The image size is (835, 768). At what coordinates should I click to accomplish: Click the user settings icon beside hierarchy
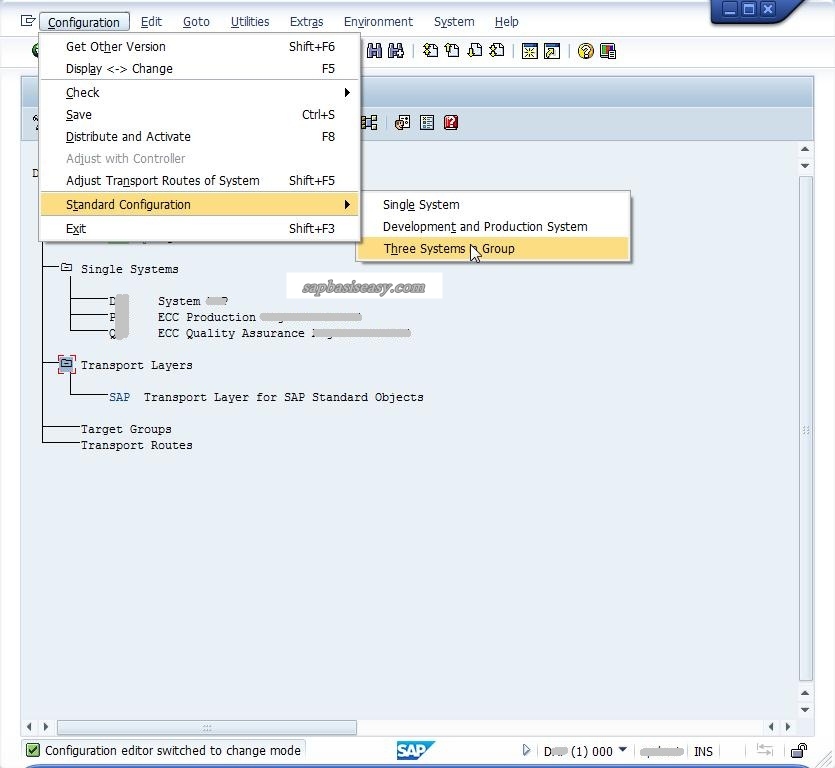(403, 123)
